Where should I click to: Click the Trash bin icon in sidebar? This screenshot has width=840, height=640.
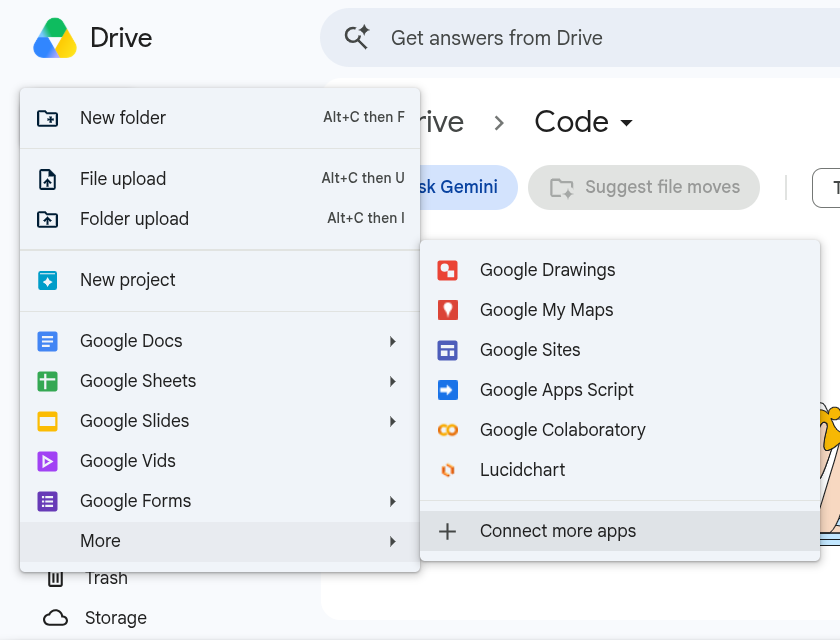(x=55, y=578)
